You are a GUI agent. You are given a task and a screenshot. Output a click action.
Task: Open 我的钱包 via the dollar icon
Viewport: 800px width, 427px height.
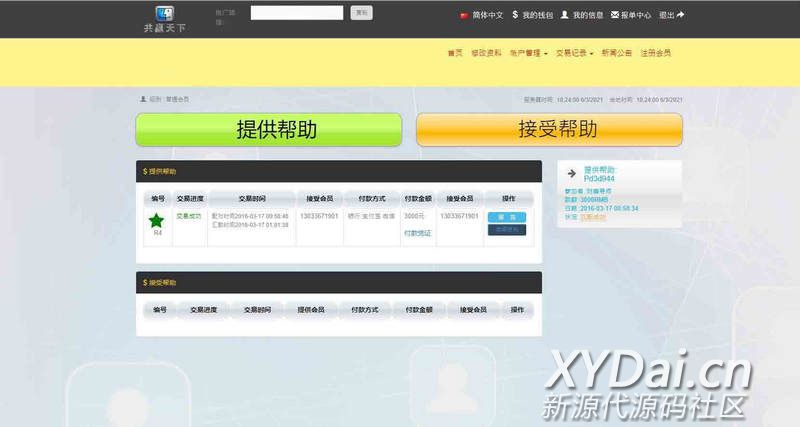515,15
